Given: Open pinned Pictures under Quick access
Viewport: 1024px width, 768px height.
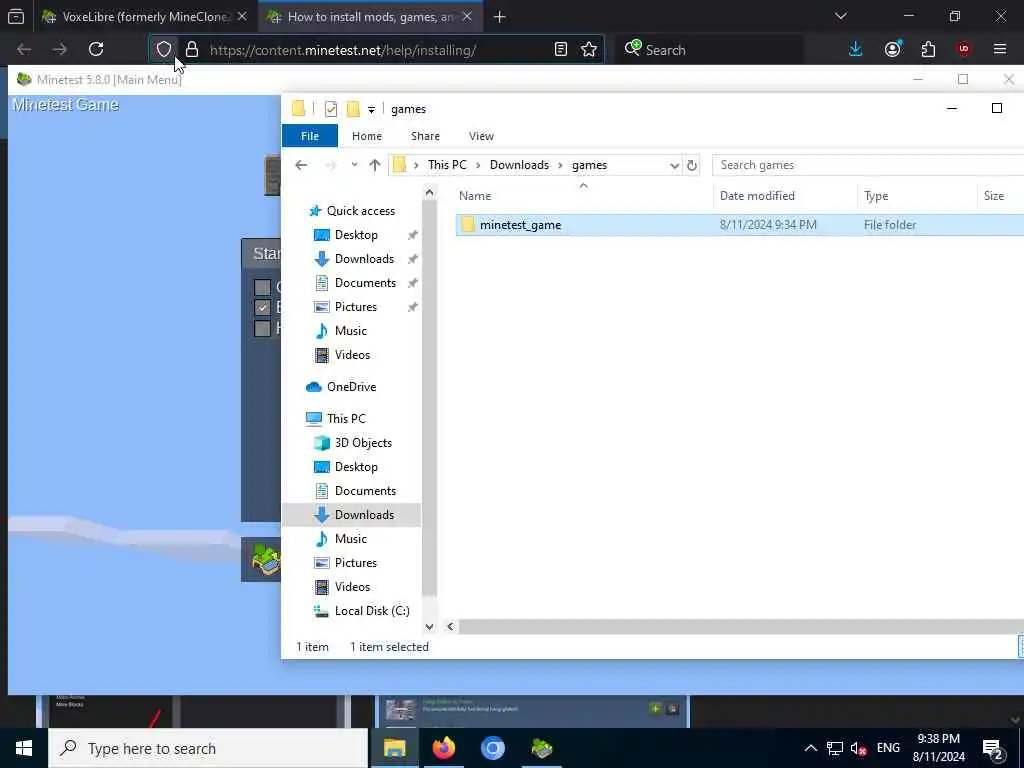Looking at the screenshot, I should tap(355, 307).
